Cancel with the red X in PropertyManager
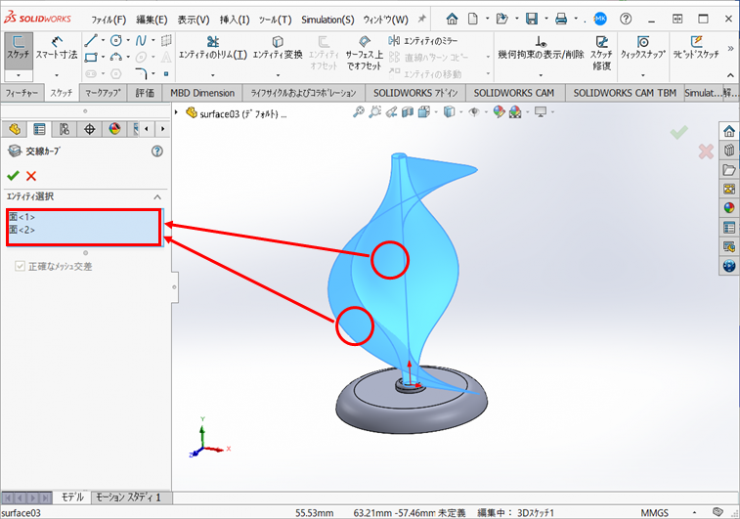Screen dimensions: 740x519 (31, 175)
